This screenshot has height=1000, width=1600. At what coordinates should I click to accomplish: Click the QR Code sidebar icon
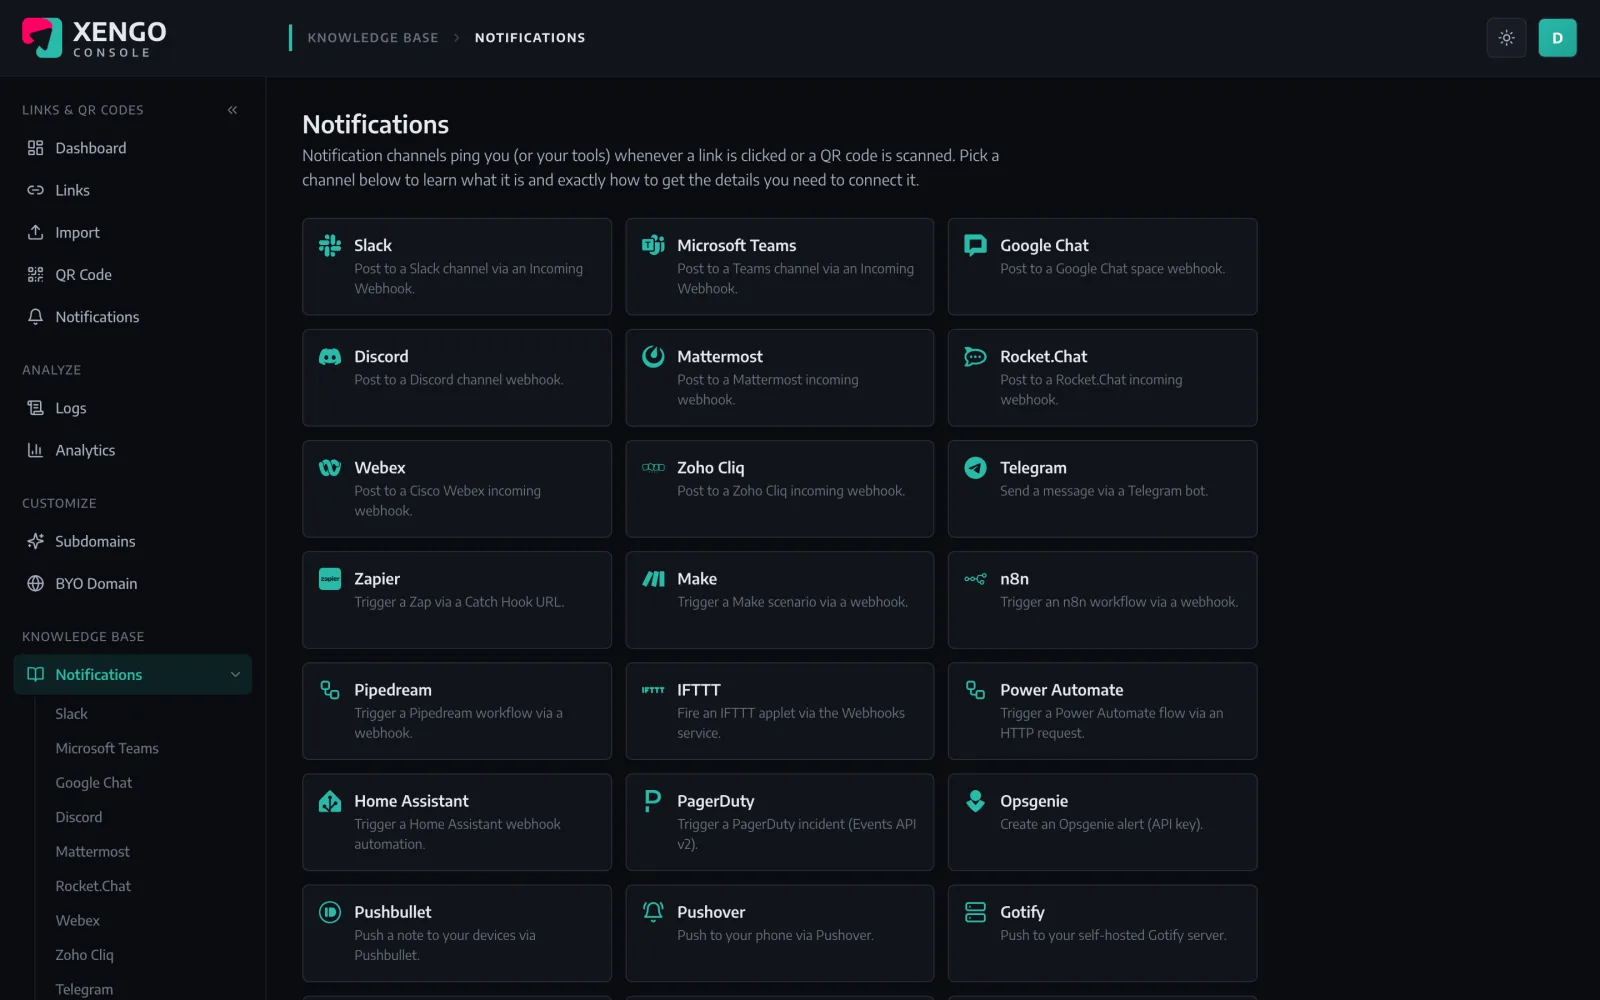point(36,275)
